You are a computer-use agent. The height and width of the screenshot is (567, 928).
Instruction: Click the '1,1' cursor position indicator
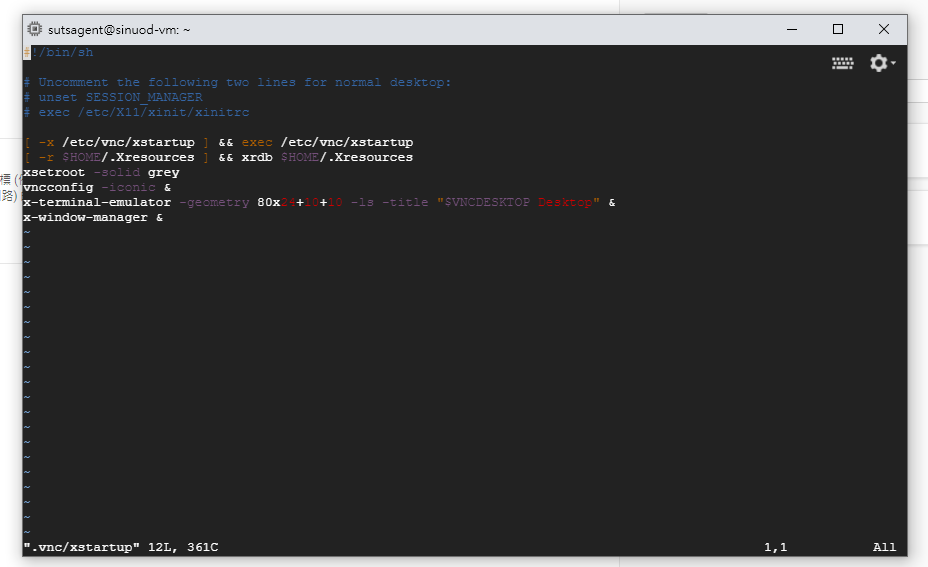(x=775, y=547)
